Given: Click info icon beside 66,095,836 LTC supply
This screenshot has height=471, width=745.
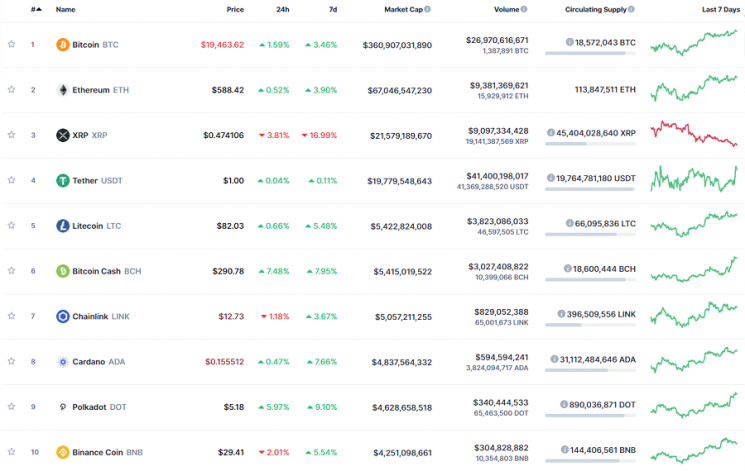Looking at the screenshot, I should click(569, 223).
